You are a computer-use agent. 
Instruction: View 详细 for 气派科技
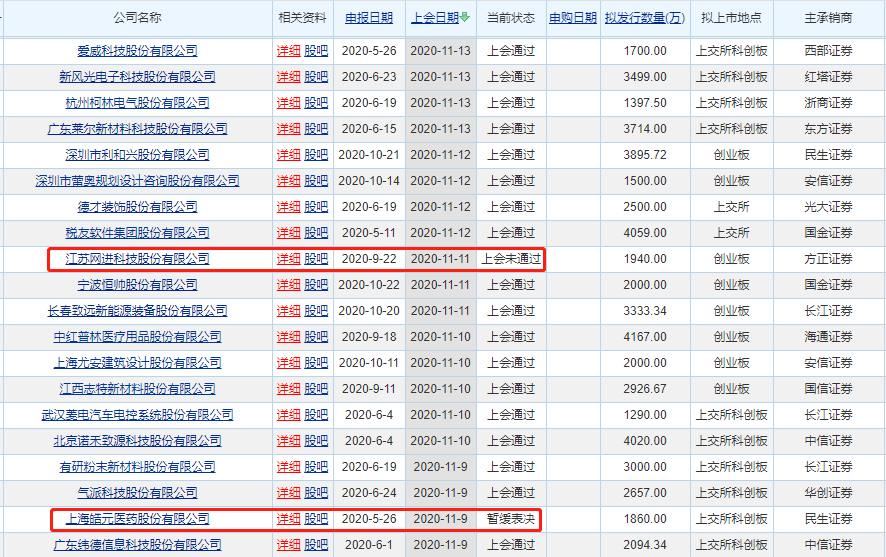pyautogui.click(x=288, y=493)
